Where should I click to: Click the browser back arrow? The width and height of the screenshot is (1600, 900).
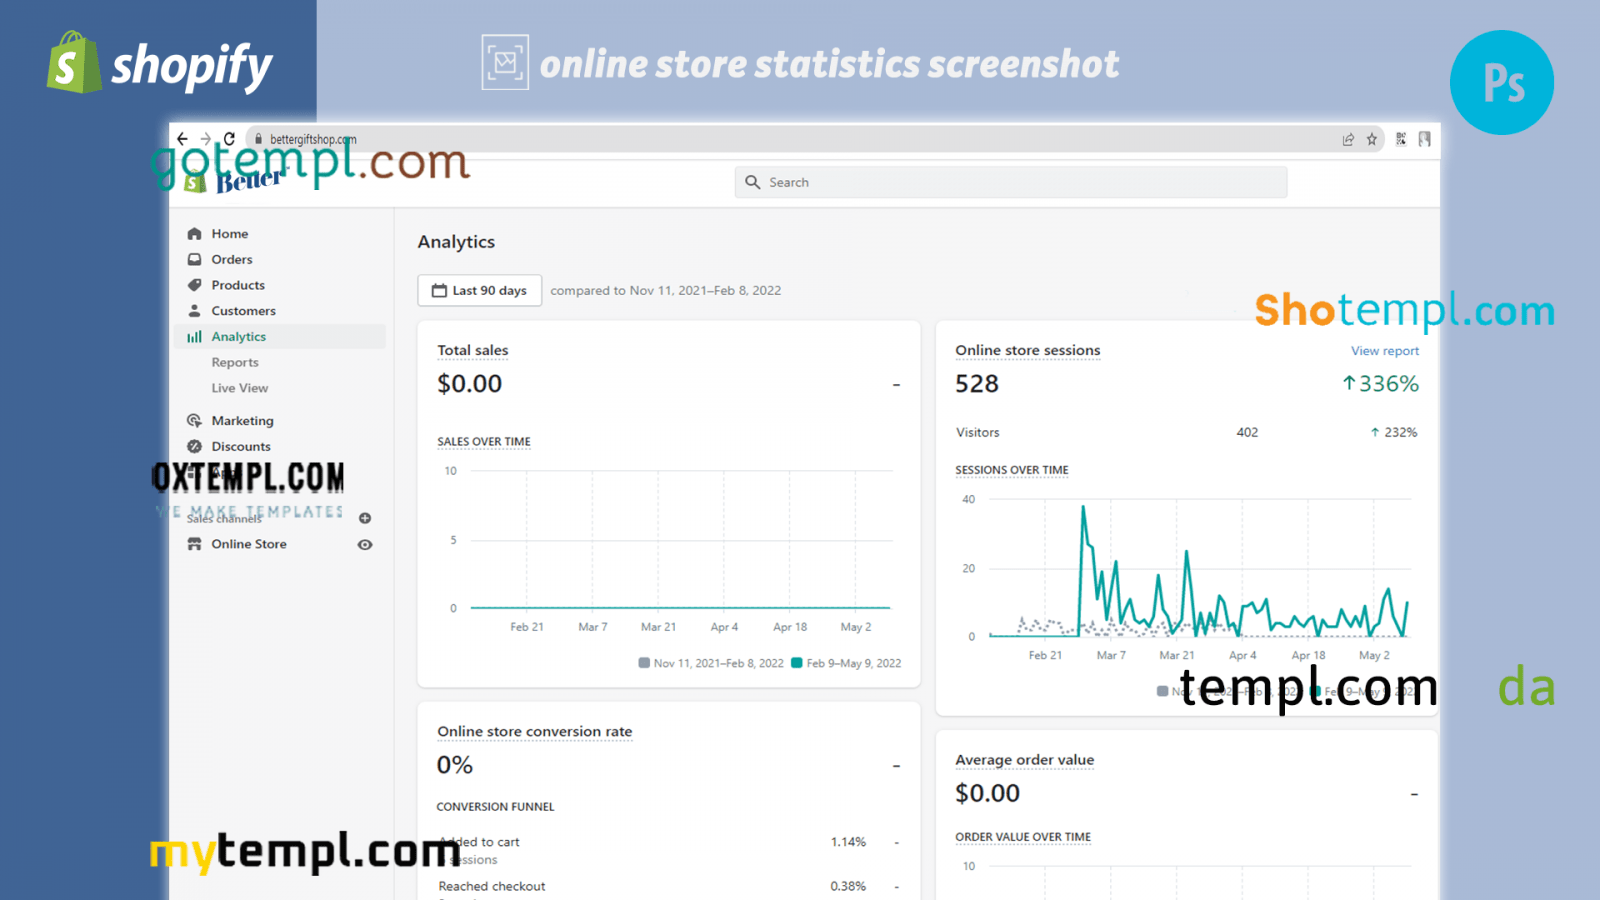click(x=182, y=139)
